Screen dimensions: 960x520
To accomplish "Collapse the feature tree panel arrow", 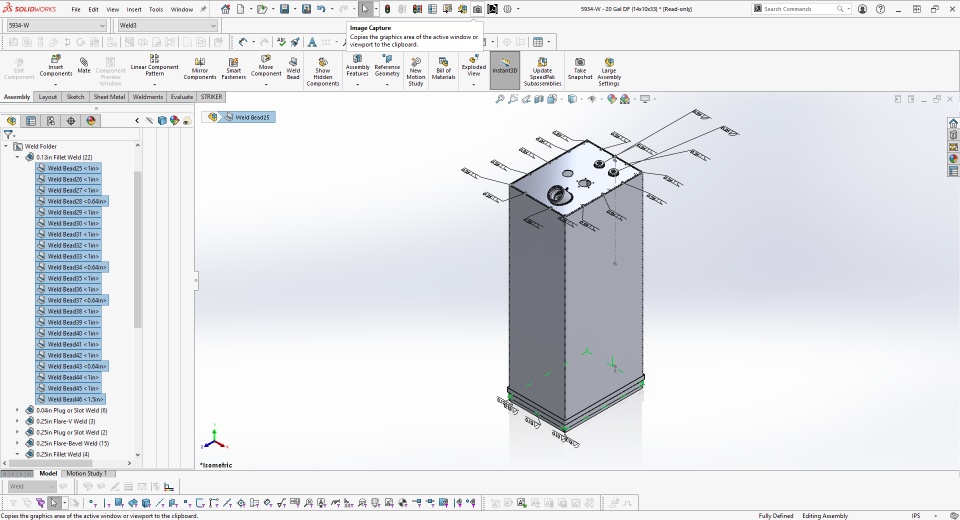I will 137,121.
